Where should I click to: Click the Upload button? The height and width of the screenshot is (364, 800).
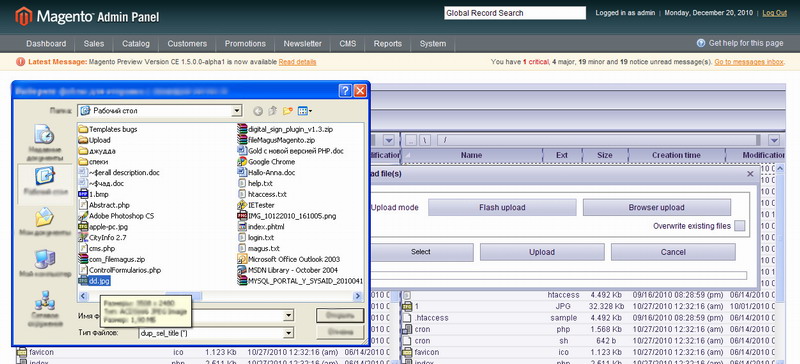pyautogui.click(x=542, y=252)
